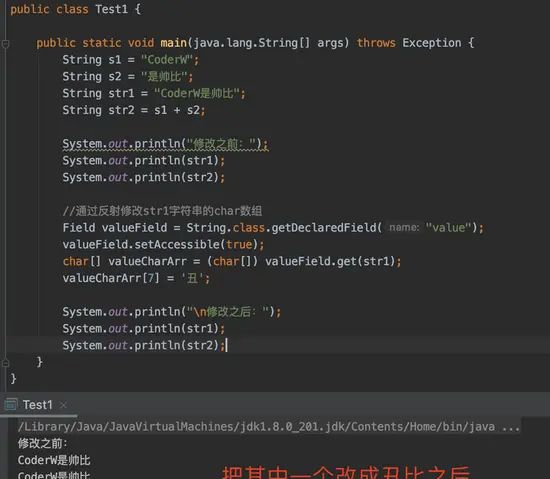
Task: Click the 'throws' keyword
Action: tap(376, 43)
